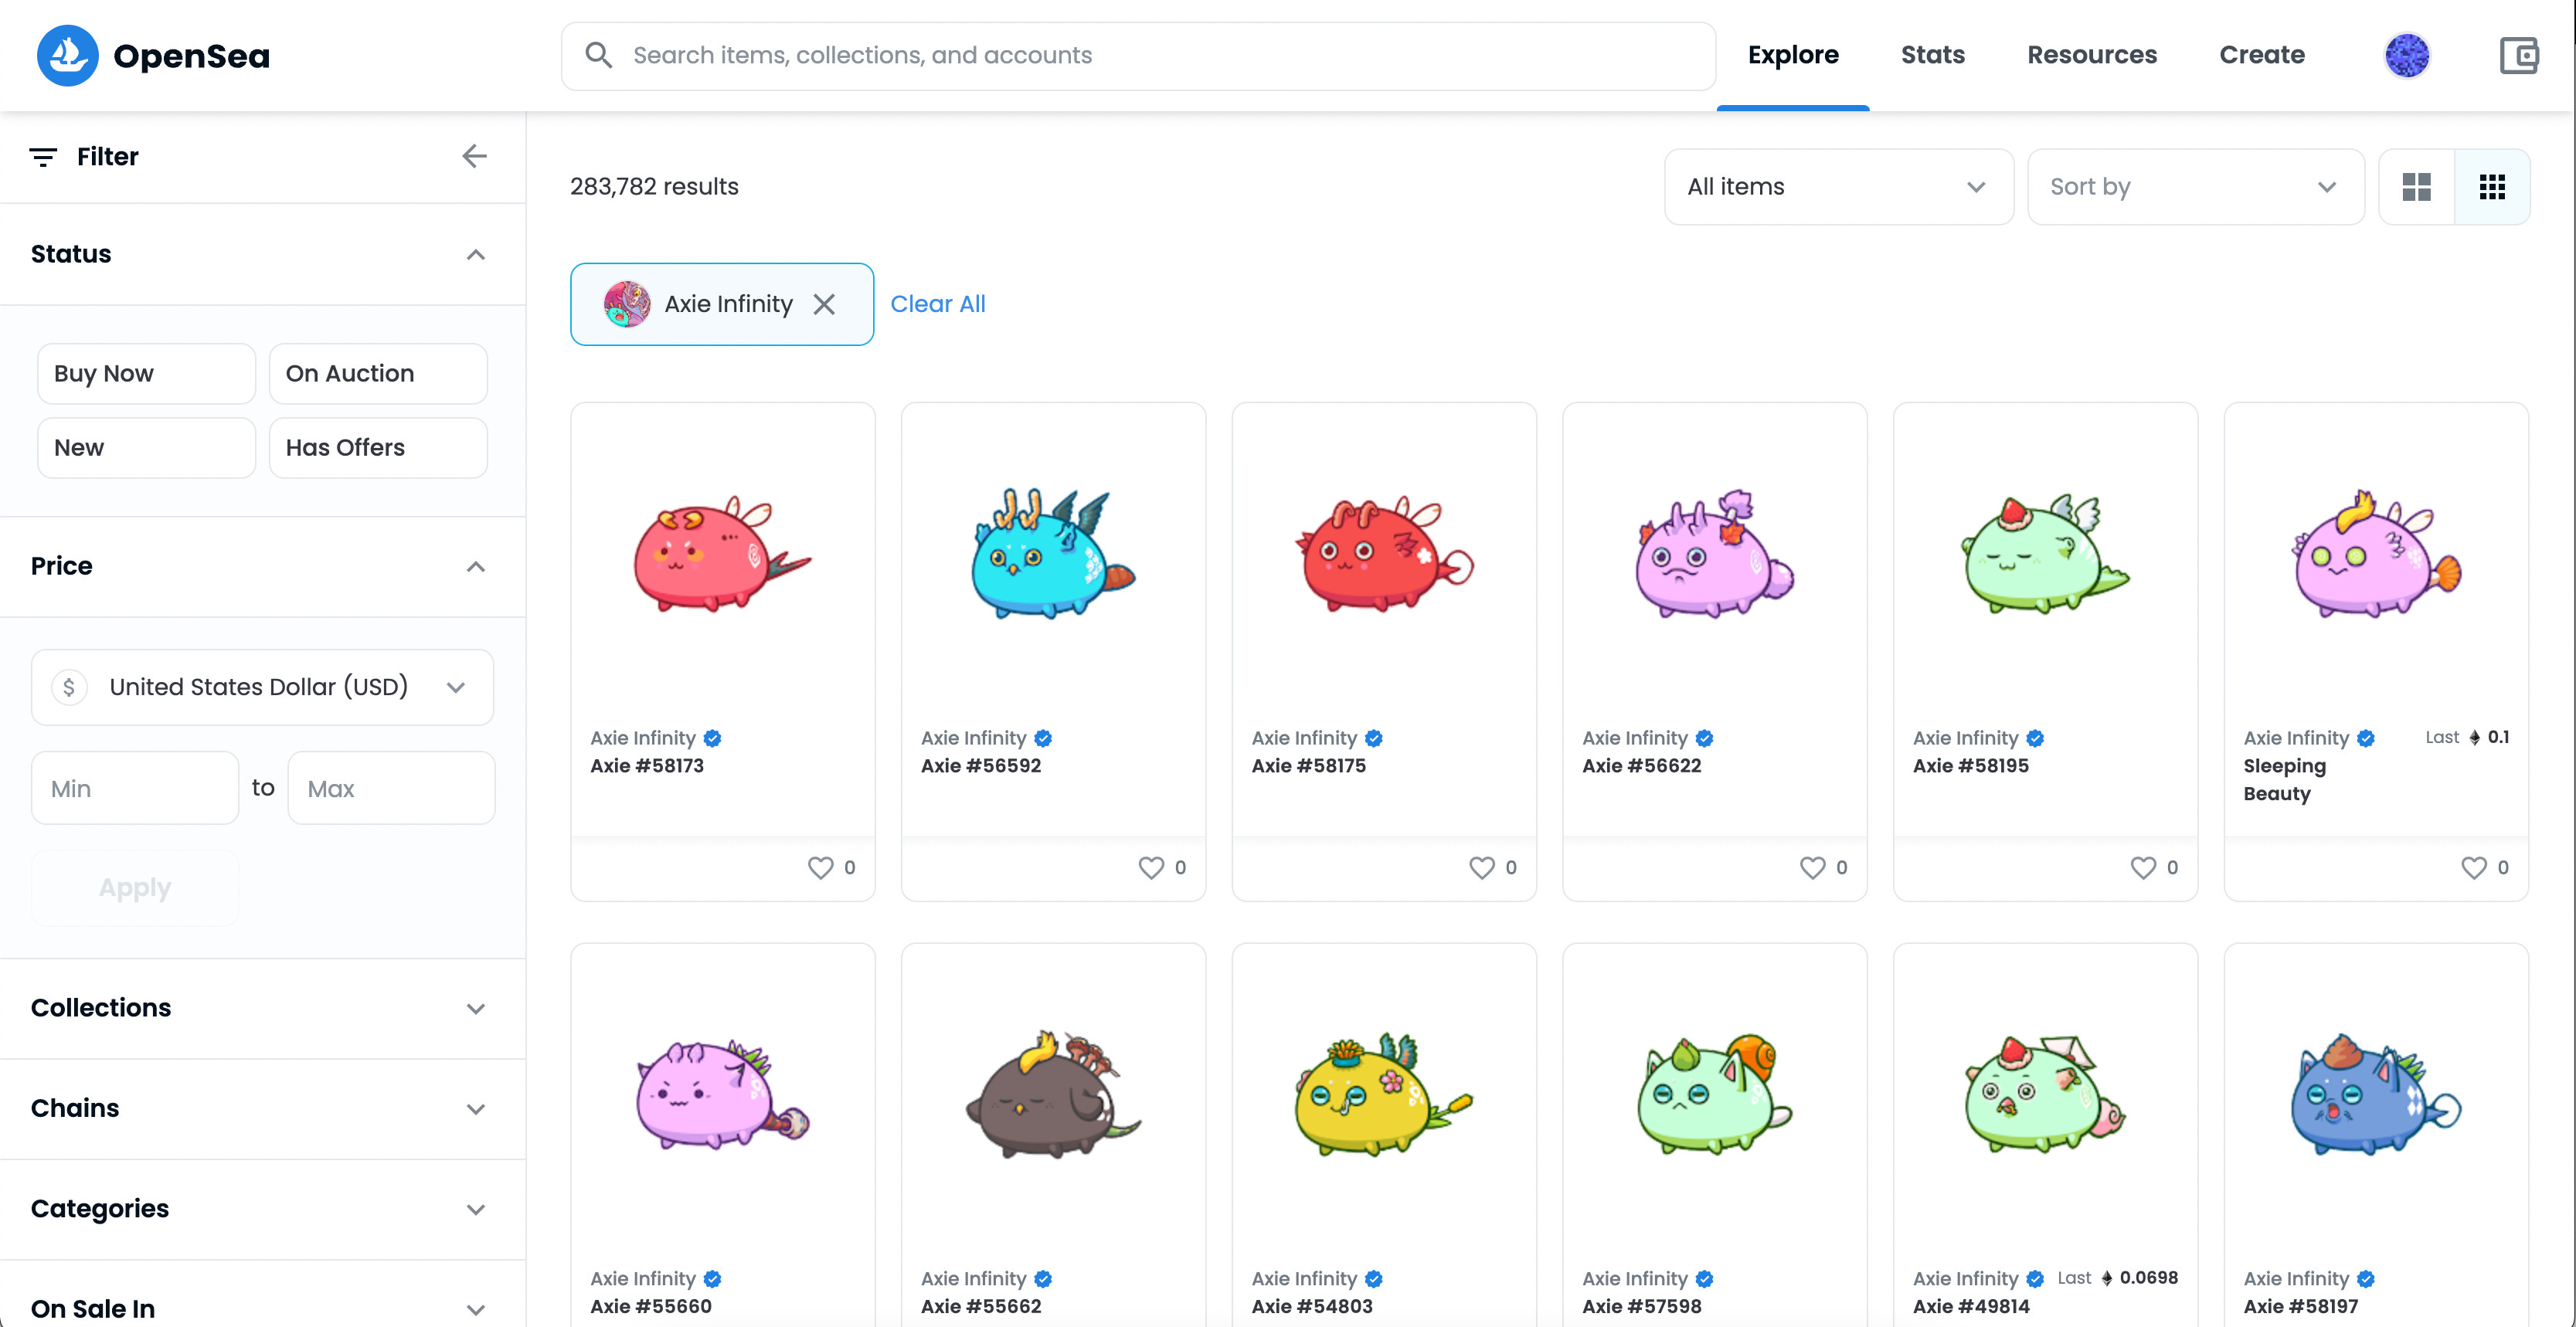This screenshot has height=1327, width=2576.
Task: Open the Resources menu
Action: (2092, 55)
